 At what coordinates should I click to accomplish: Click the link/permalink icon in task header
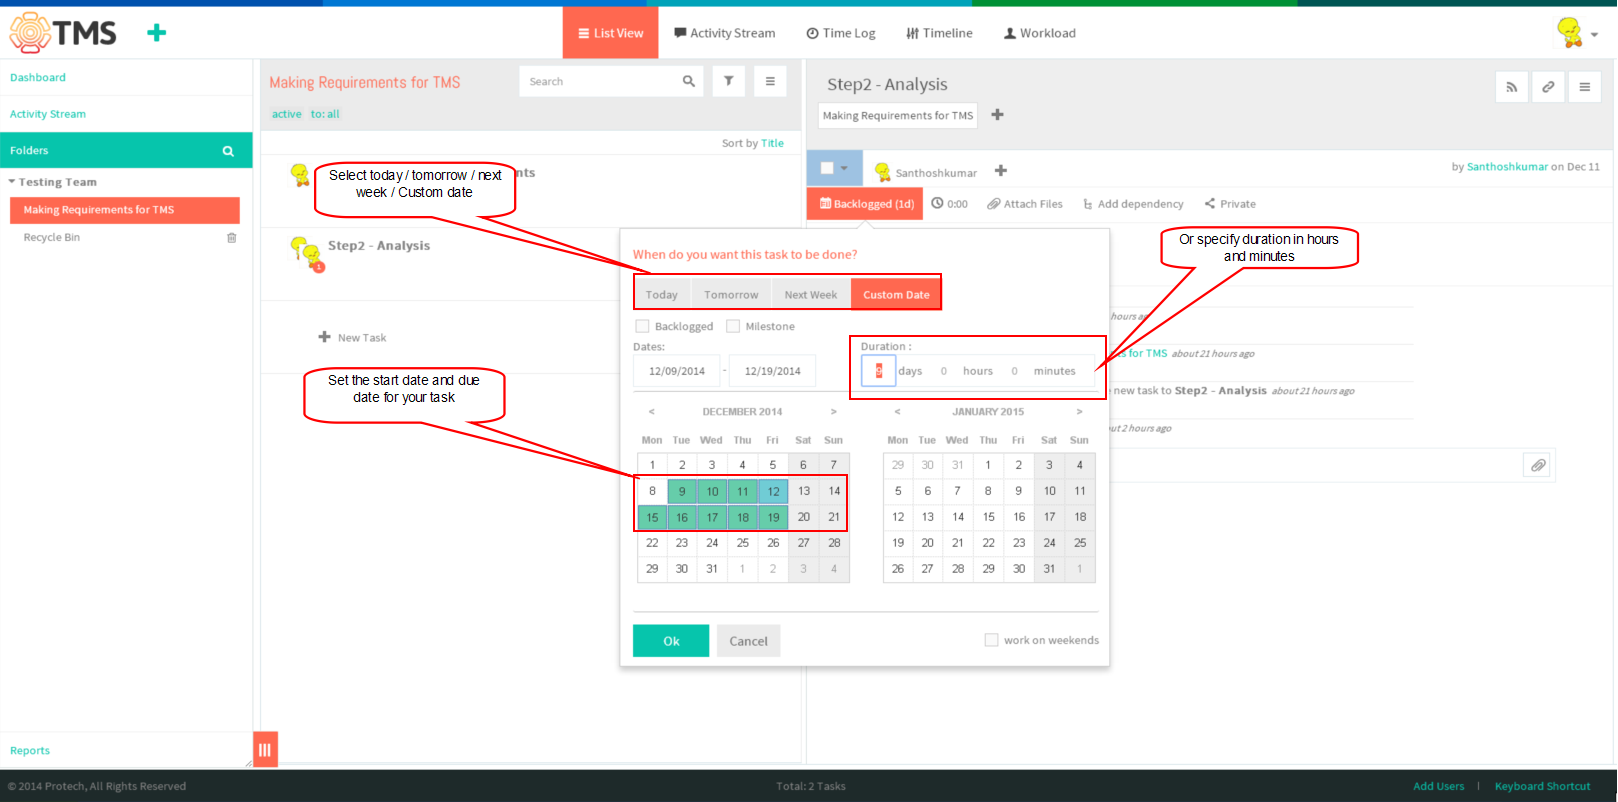[x=1548, y=87]
